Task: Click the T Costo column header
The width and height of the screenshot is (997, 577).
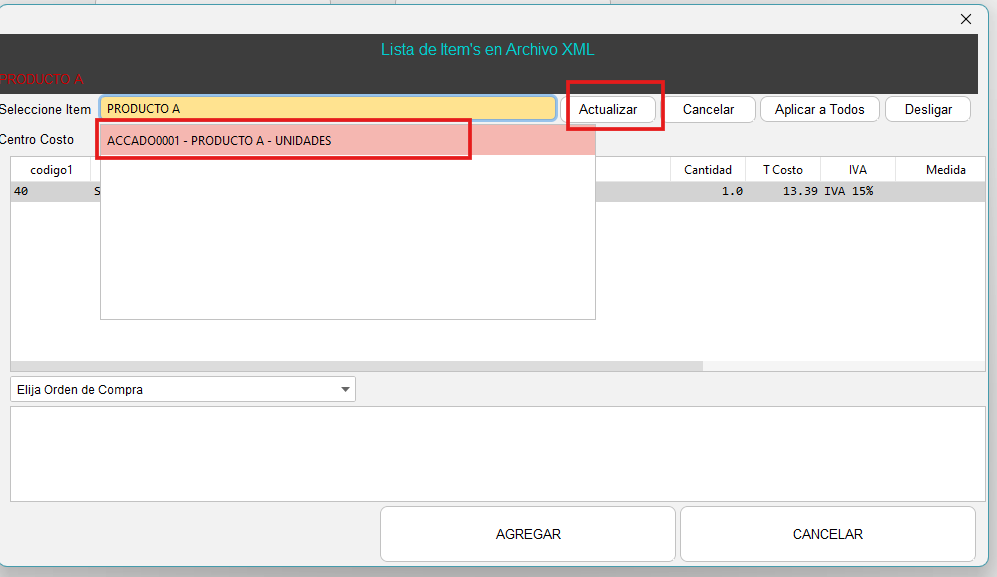Action: 782,170
